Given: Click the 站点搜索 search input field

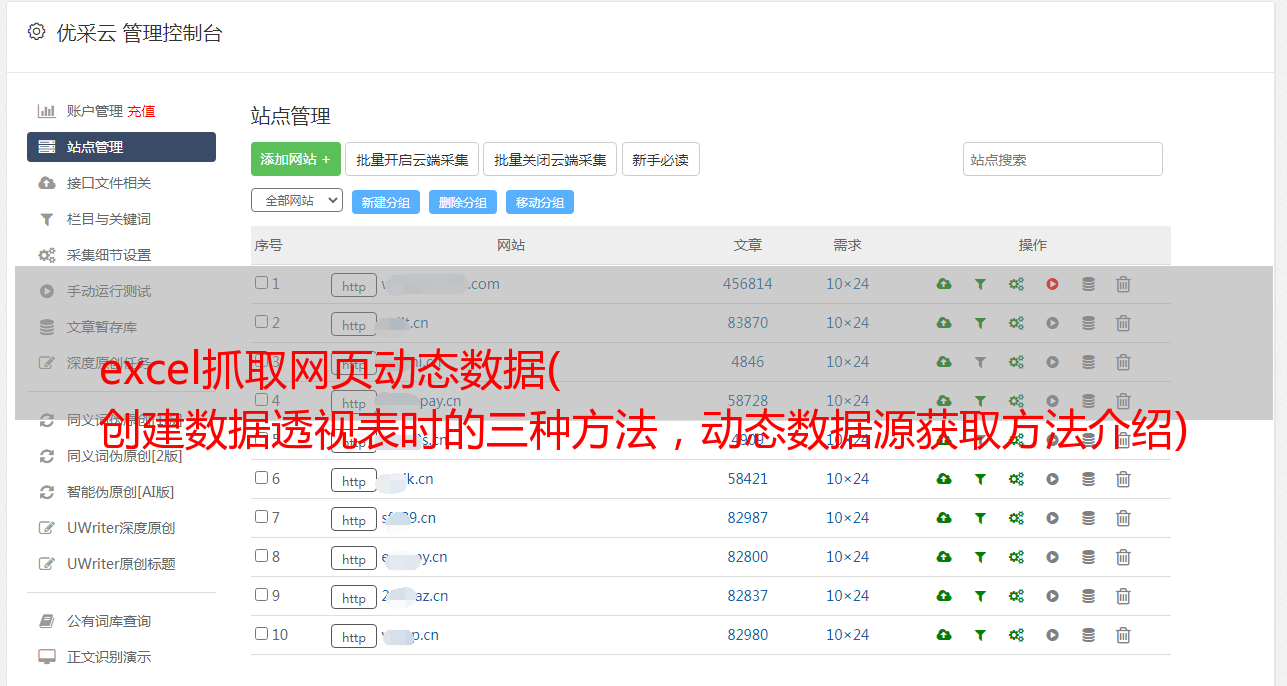Looking at the screenshot, I should [1062, 159].
